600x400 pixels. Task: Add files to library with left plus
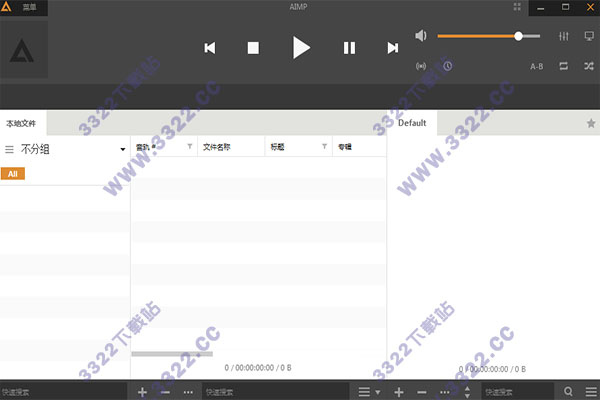click(x=142, y=392)
